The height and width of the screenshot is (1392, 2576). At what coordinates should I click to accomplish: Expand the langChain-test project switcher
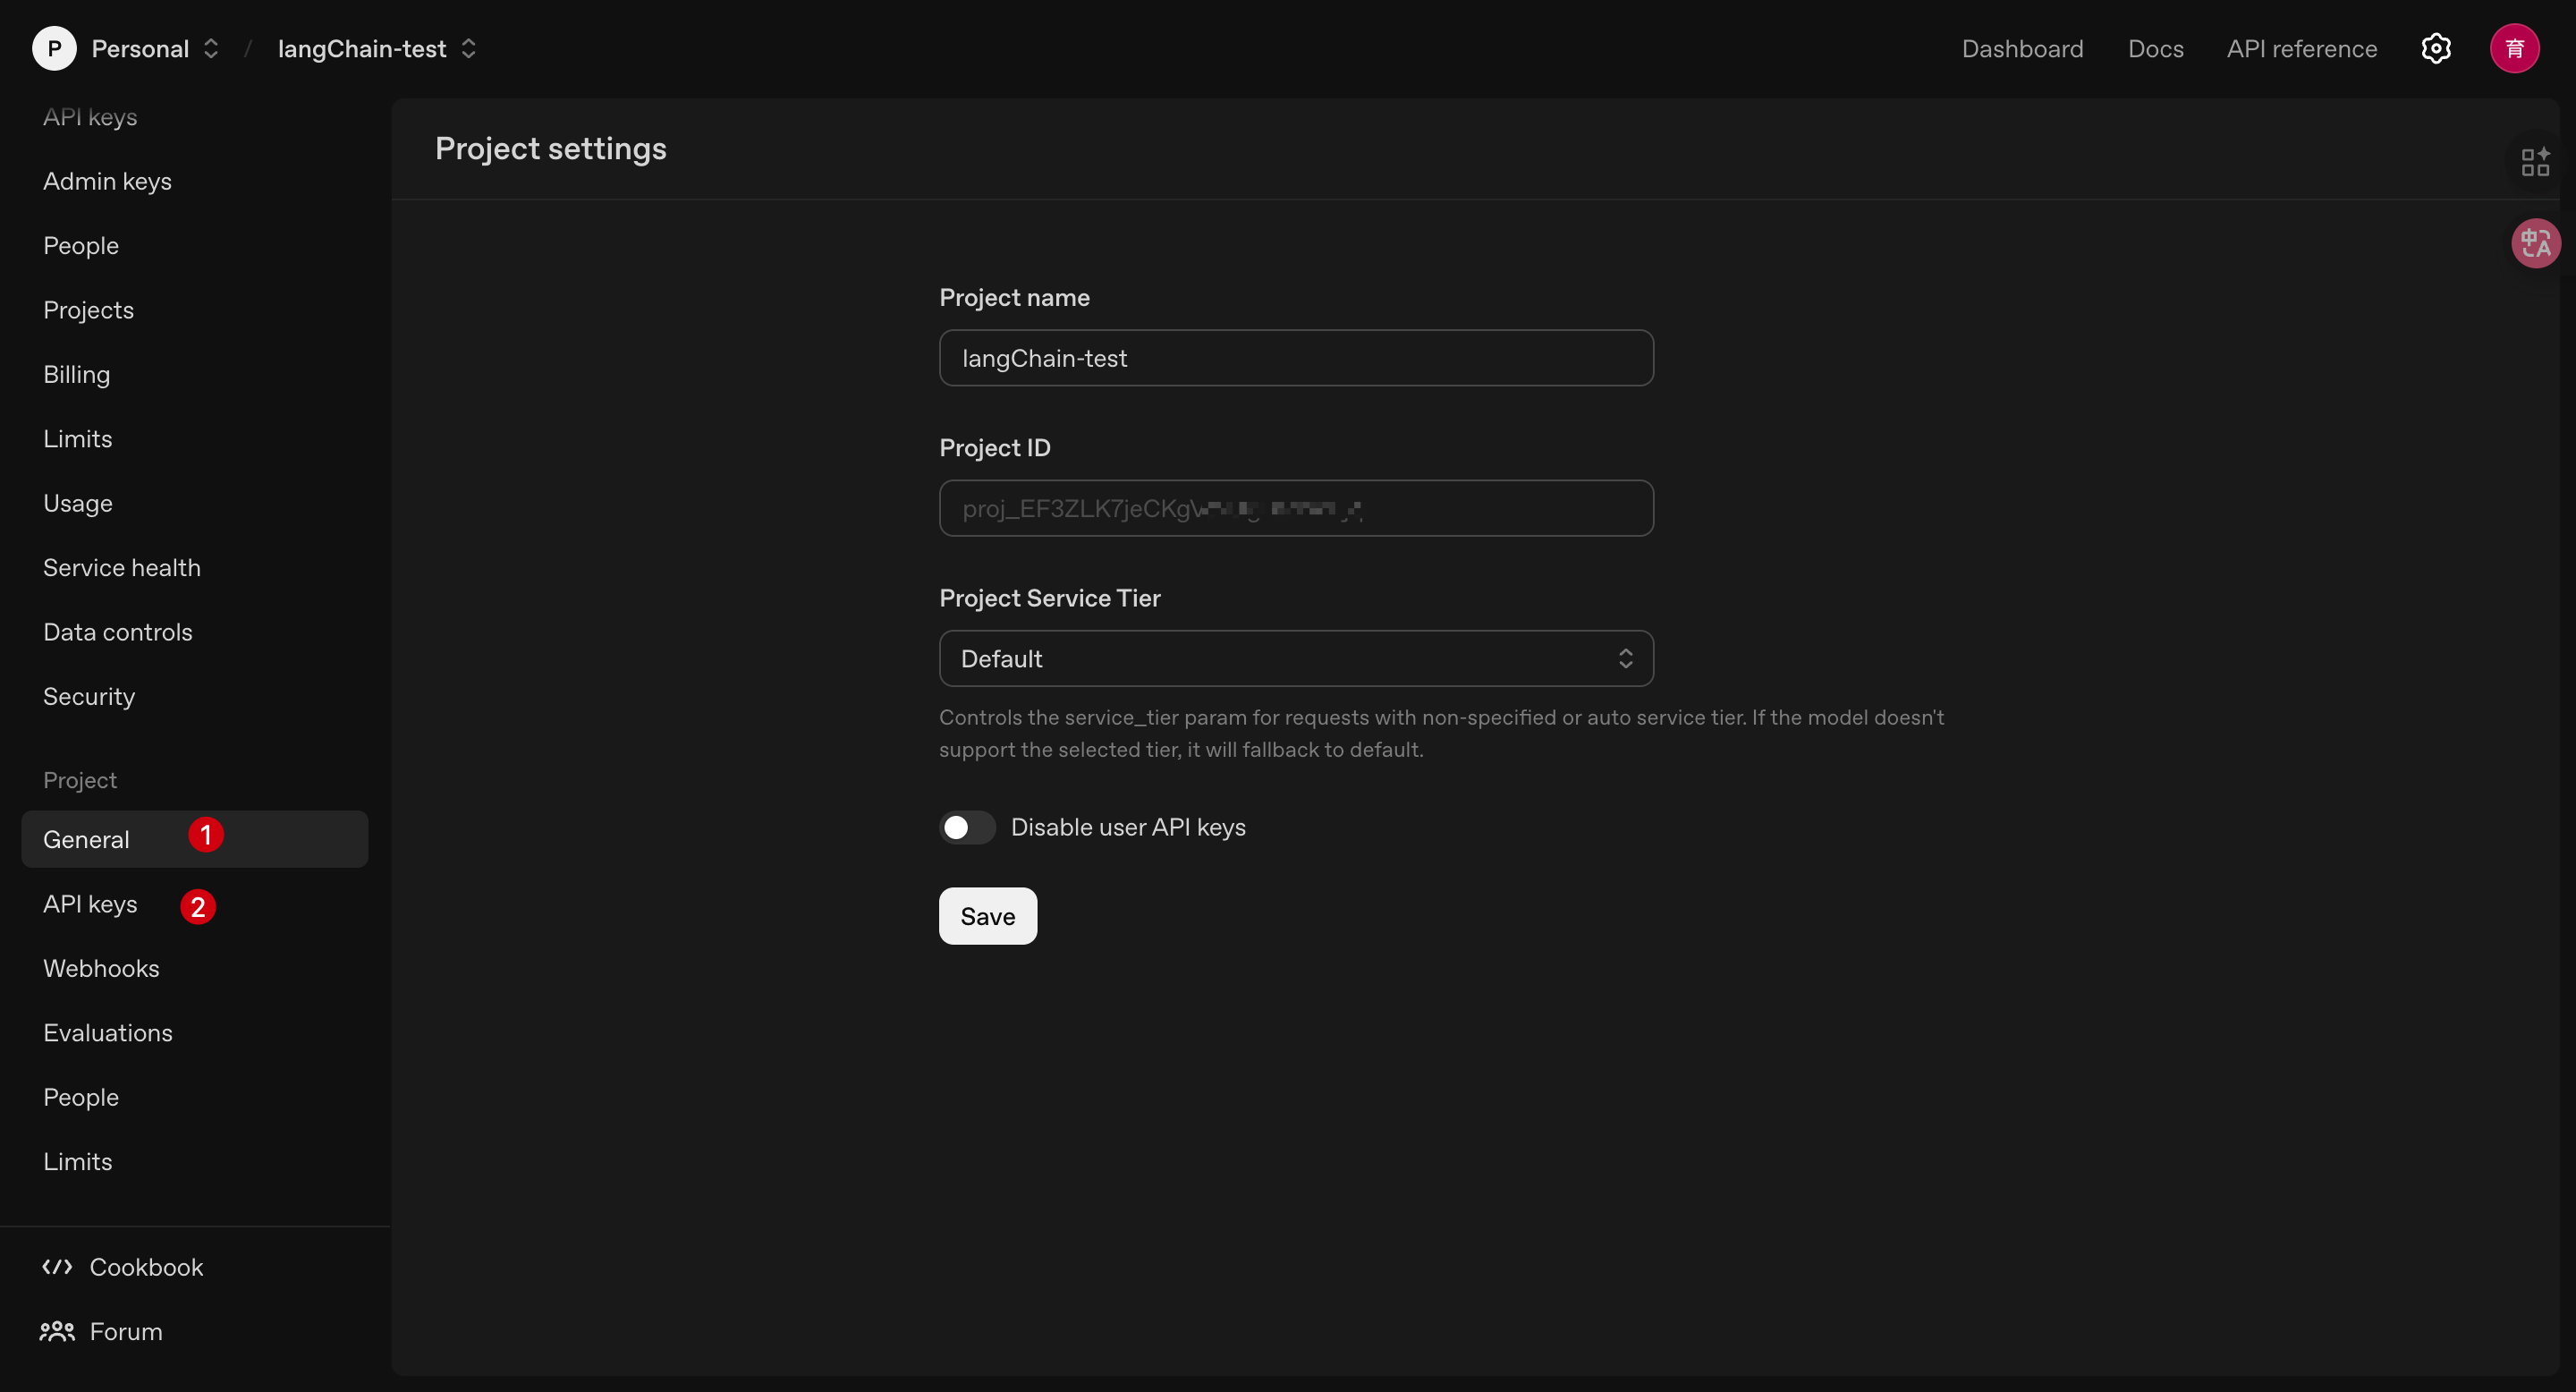(468, 48)
